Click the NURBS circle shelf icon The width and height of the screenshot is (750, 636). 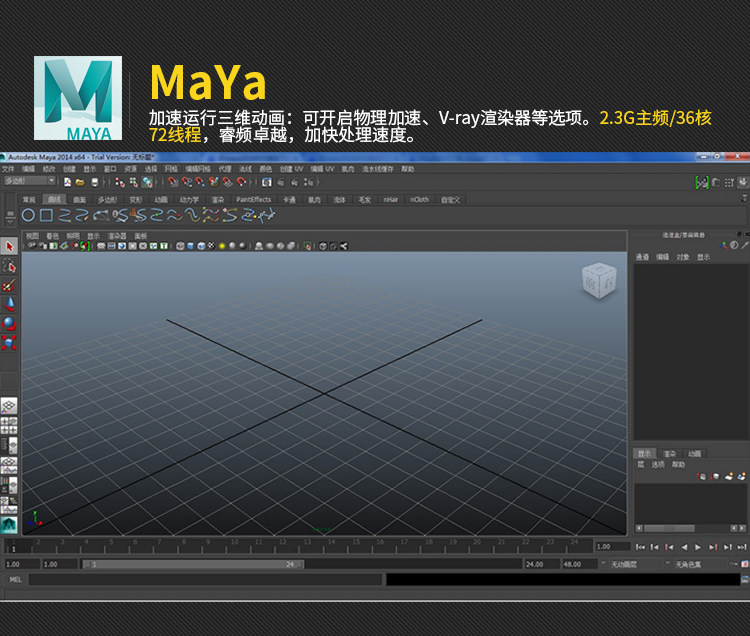click(28, 216)
